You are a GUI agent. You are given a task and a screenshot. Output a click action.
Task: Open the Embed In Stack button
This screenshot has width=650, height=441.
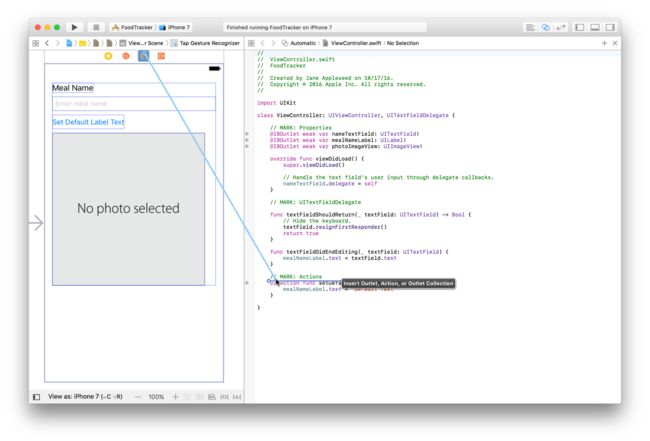click(x=212, y=397)
